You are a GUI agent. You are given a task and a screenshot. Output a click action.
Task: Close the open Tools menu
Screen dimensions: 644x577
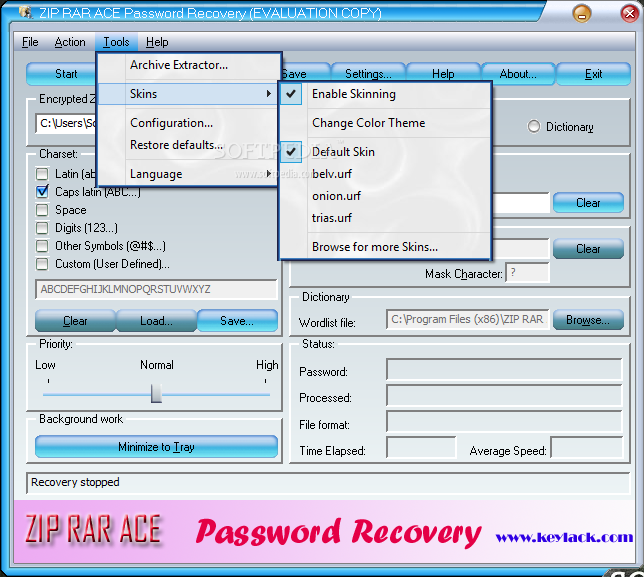116,42
